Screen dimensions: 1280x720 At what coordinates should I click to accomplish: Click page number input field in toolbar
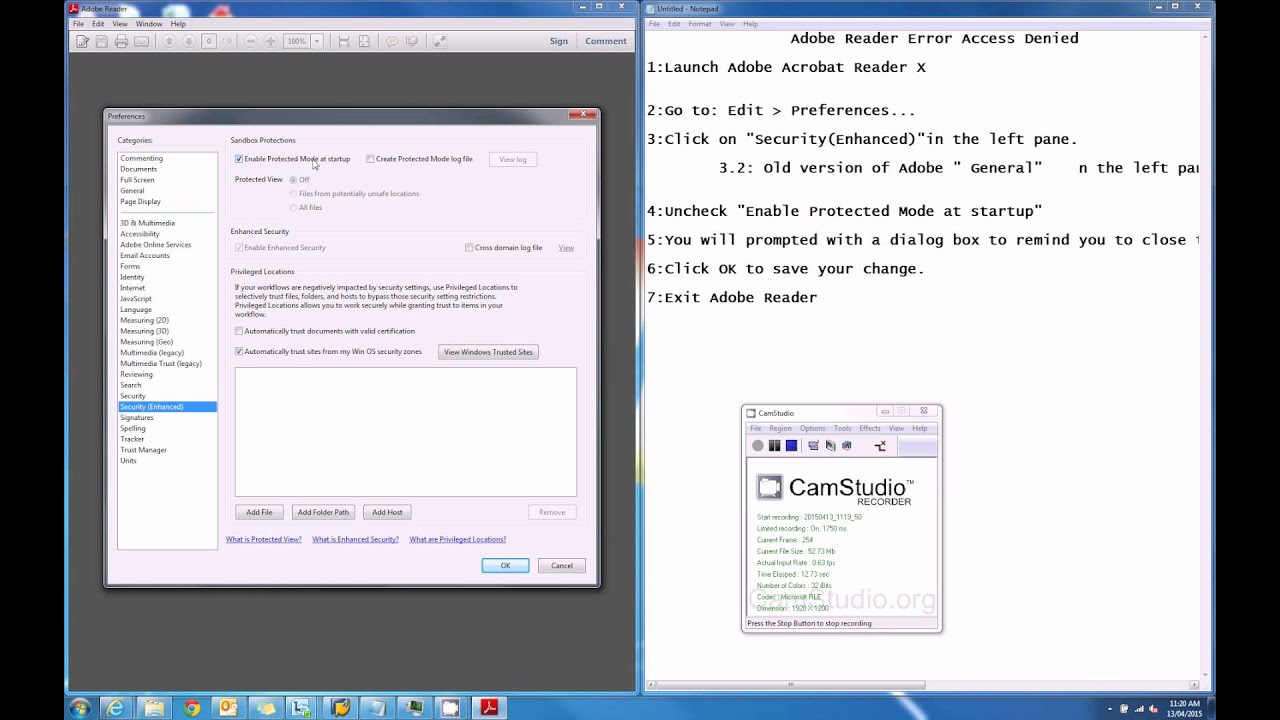tap(209, 41)
